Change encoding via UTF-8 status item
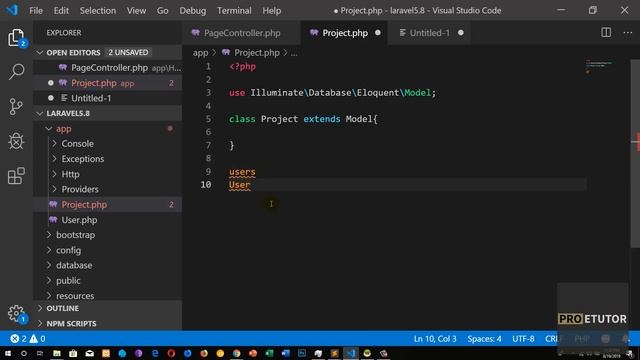640x360 pixels. (x=523, y=339)
